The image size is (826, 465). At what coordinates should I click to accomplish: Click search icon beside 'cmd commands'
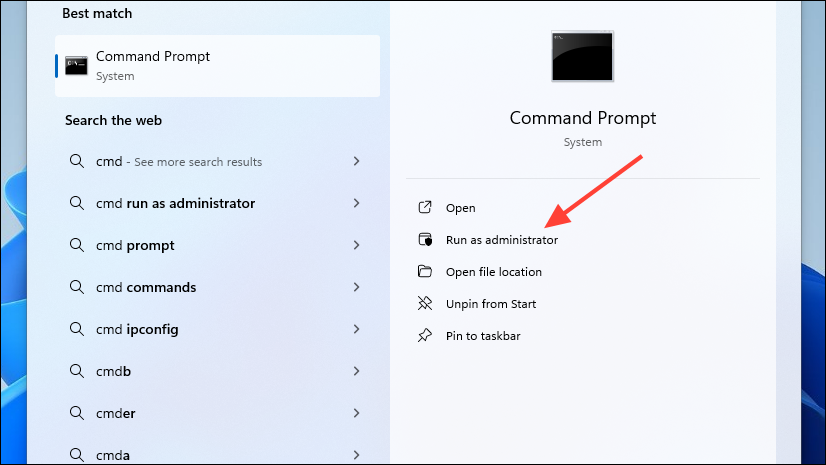77,287
